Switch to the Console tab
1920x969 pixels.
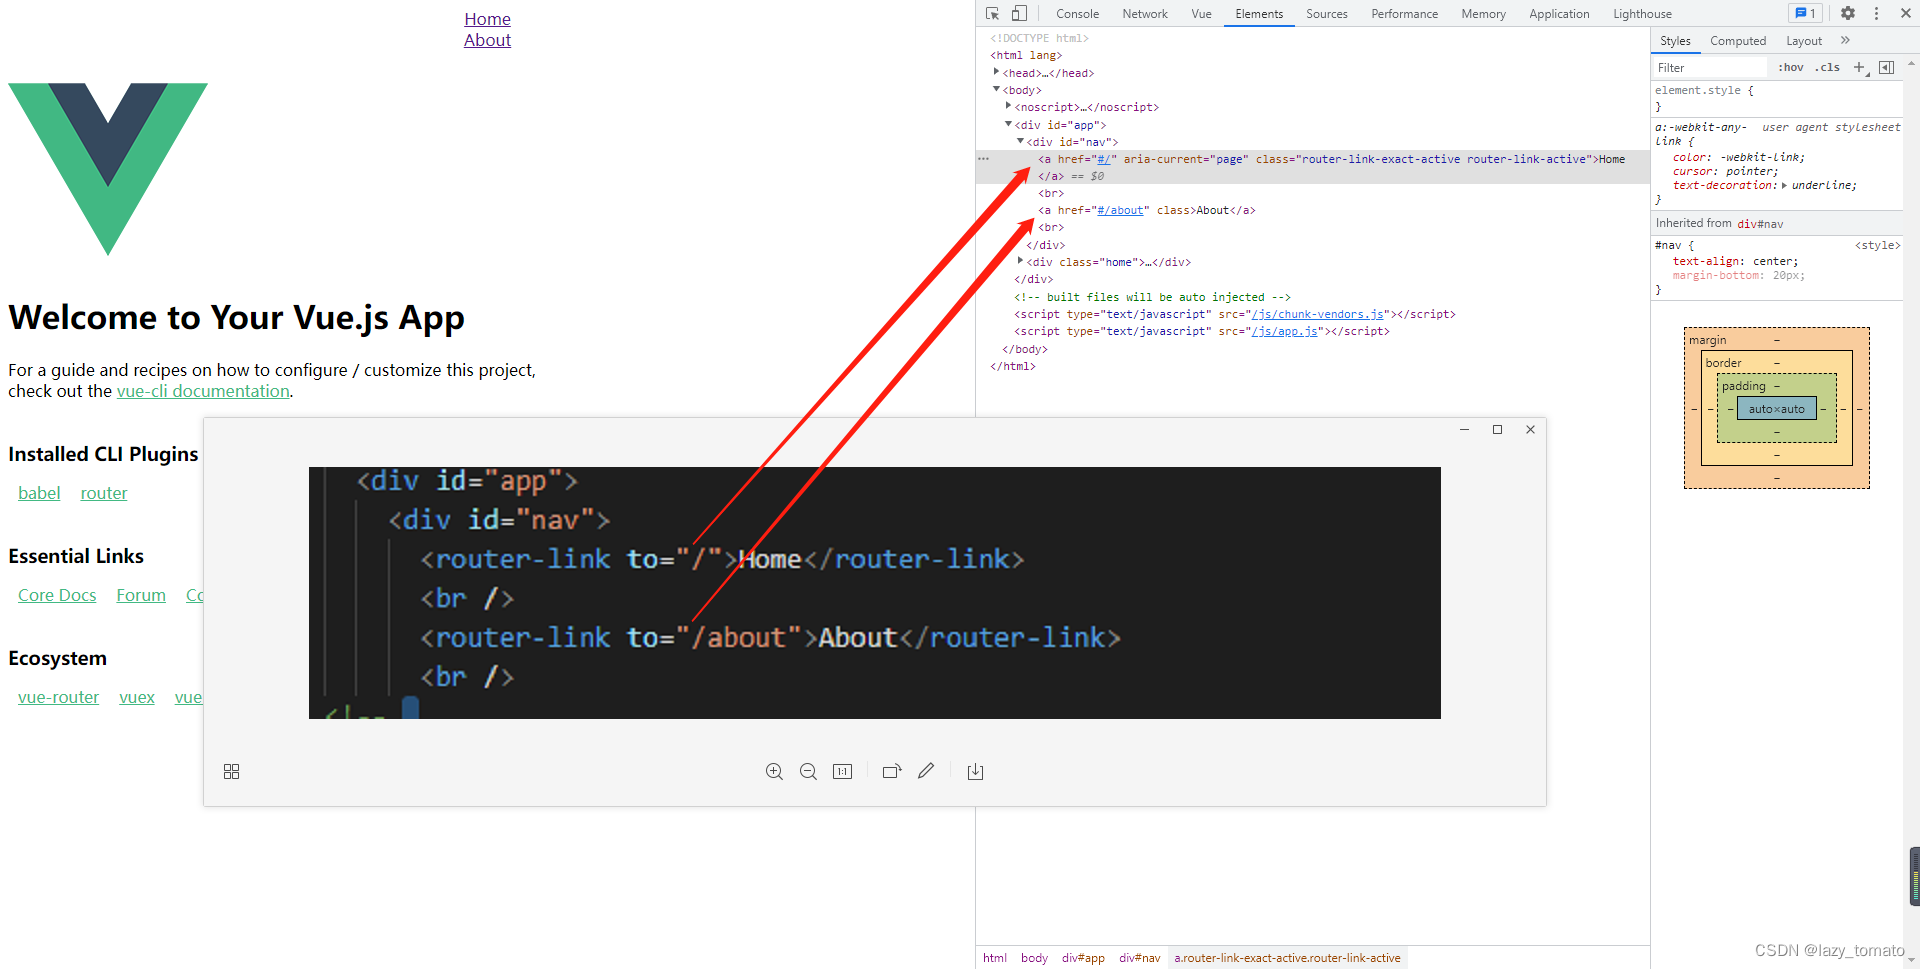1077,14
